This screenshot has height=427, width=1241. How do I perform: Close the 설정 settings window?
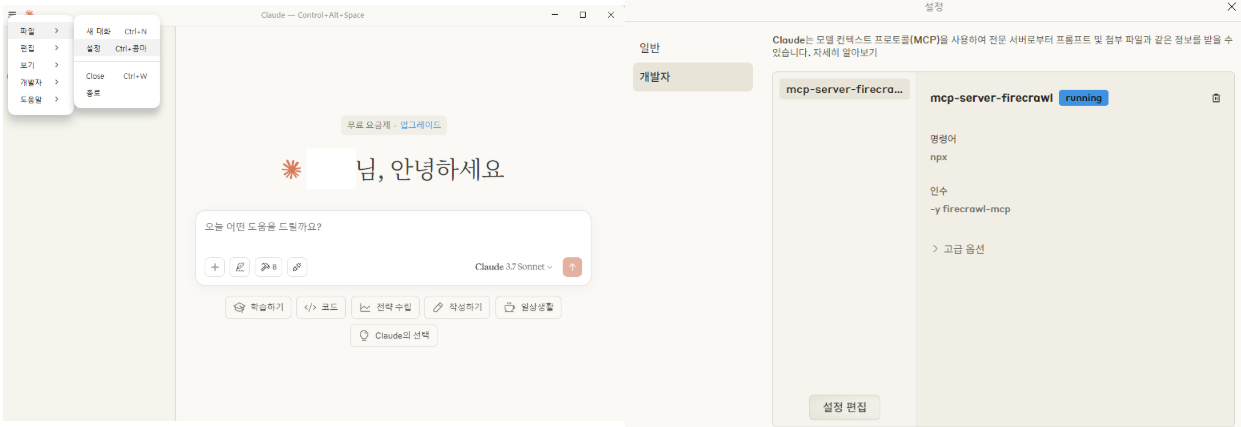tap(1230, 6)
